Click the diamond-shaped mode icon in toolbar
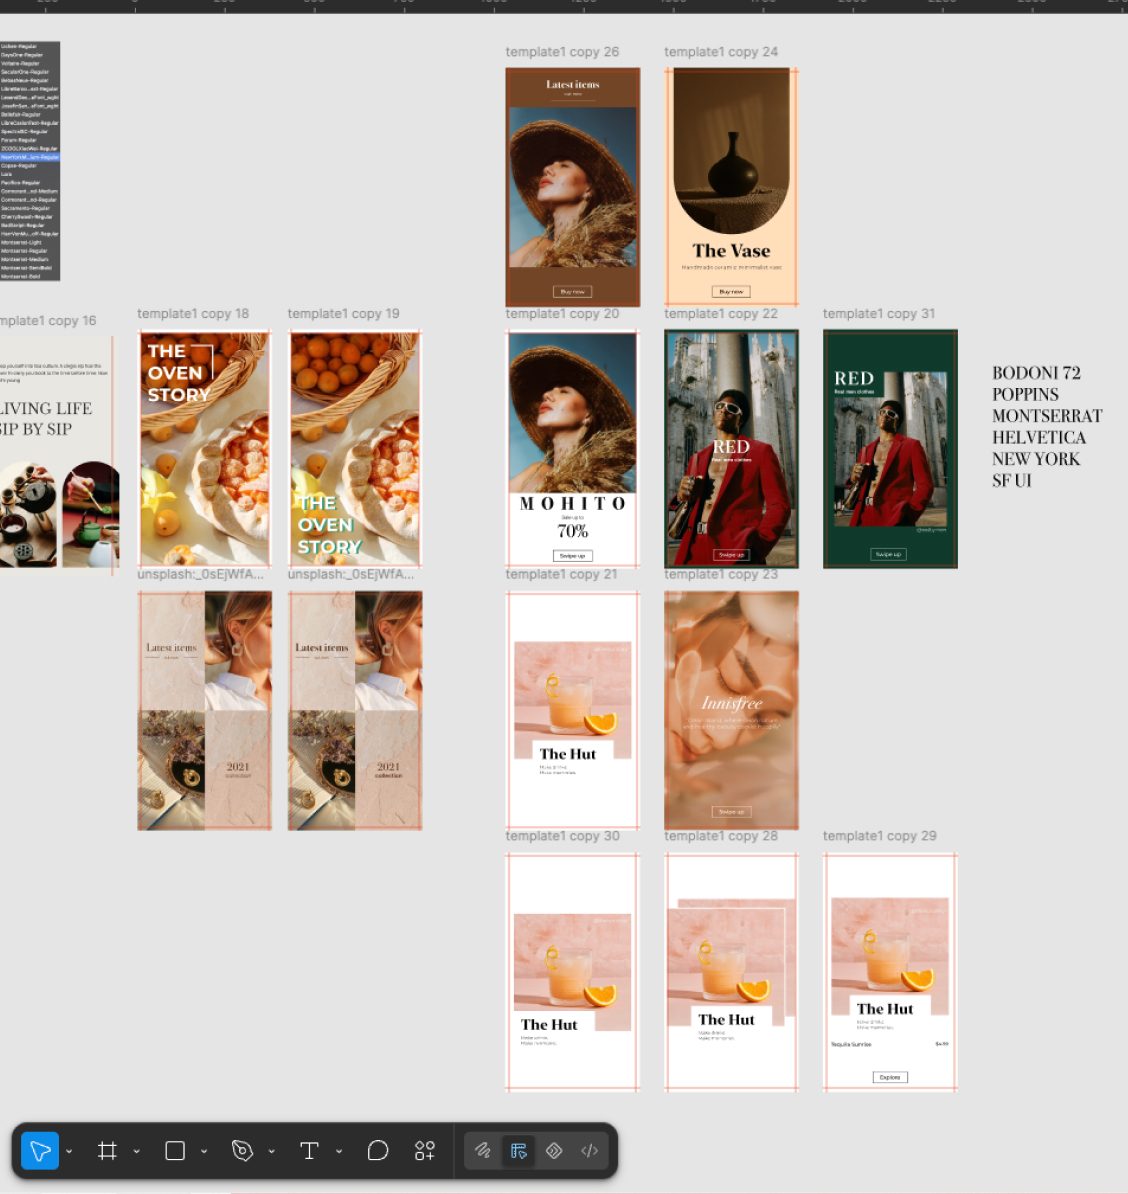Viewport: 1128px width, 1194px height. 554,1151
